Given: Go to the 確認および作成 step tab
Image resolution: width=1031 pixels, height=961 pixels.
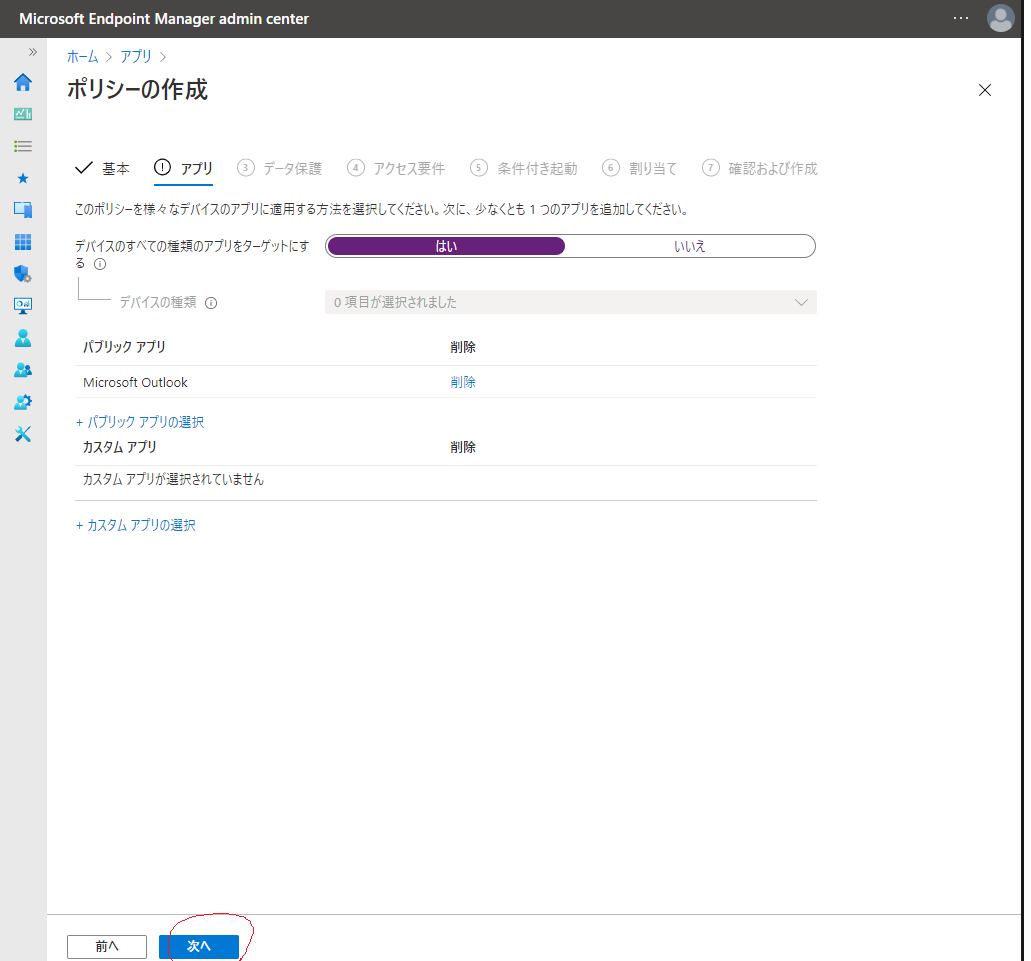Looking at the screenshot, I should coord(760,169).
